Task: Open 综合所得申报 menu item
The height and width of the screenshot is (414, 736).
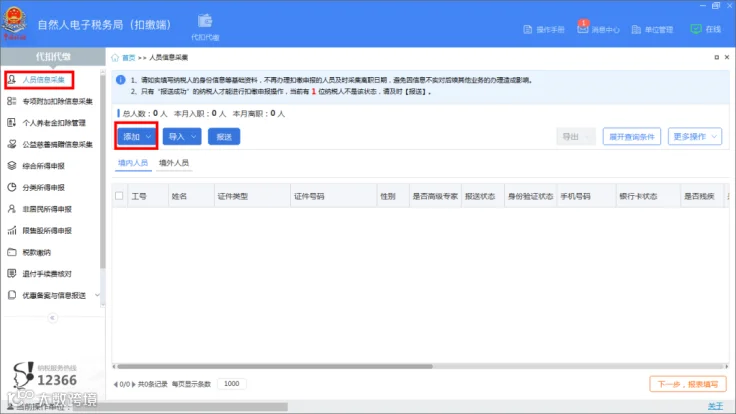Action: [x=44, y=166]
